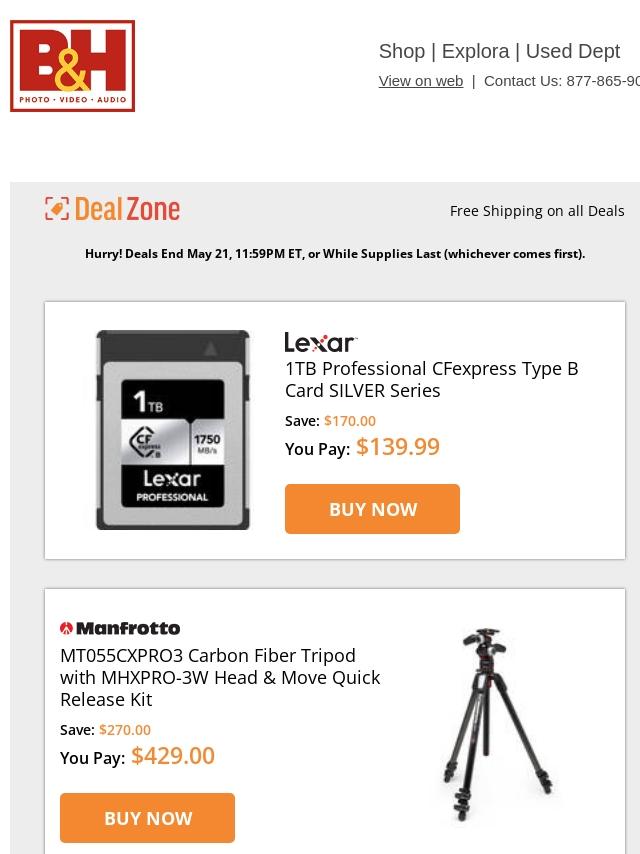Click Buy Now for Lexar CFexpress card

[372, 509]
